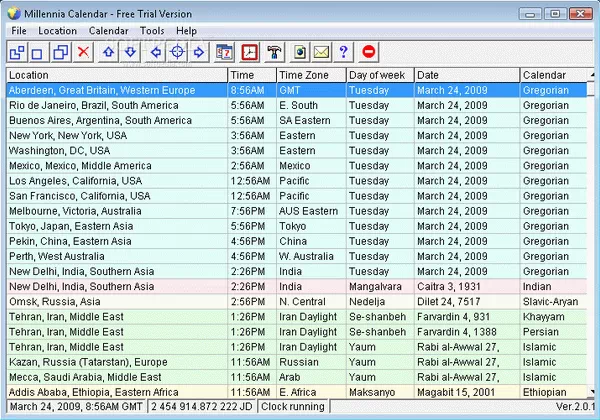The width and height of the screenshot is (600, 420).
Task: Click the crosshair target icon in toolbar
Action: click(x=175, y=51)
